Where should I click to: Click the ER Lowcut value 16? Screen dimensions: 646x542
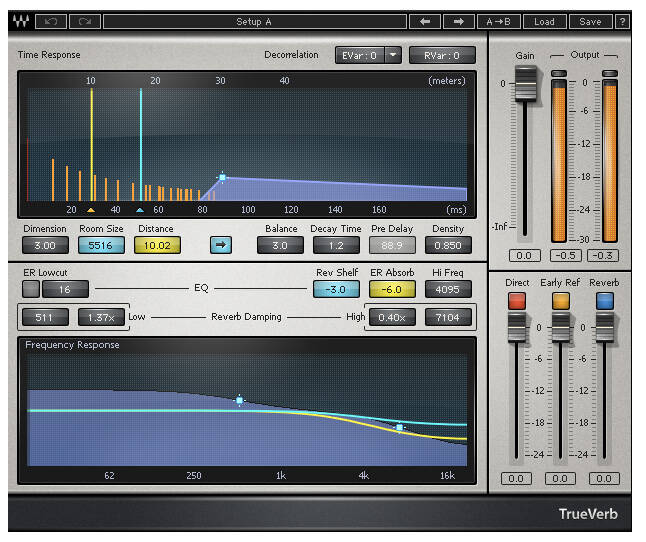65,289
